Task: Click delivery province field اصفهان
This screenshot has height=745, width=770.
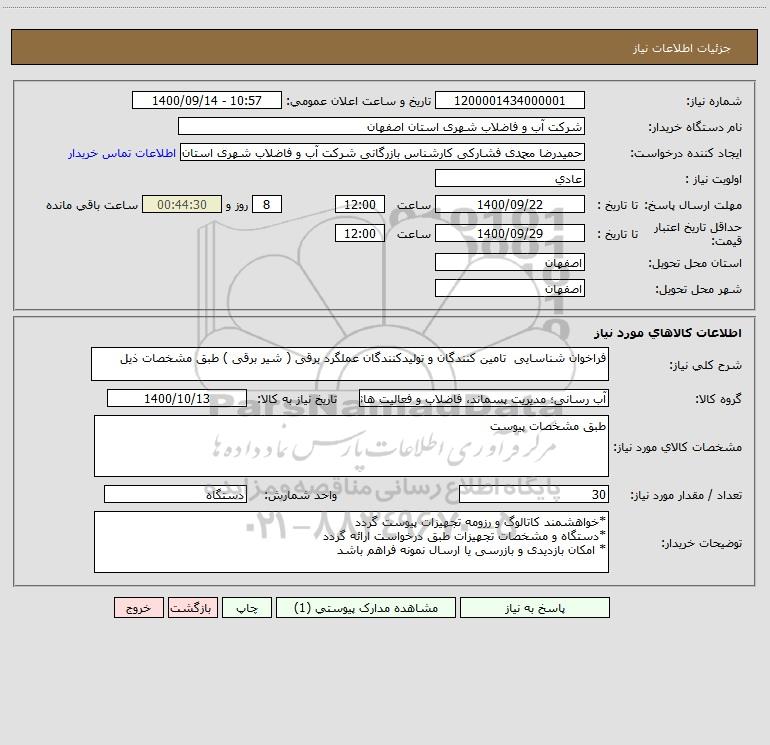Action: 510,262
